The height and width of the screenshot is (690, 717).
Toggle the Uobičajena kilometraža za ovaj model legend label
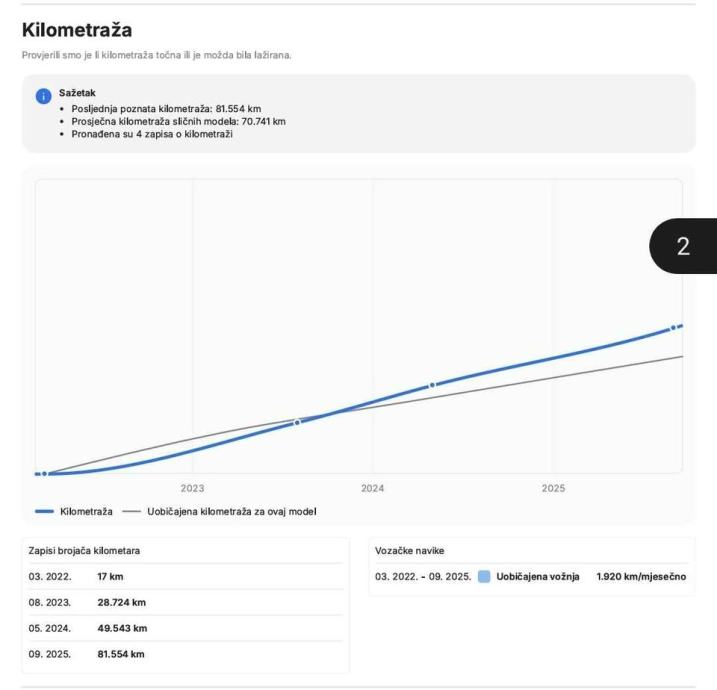232,511
